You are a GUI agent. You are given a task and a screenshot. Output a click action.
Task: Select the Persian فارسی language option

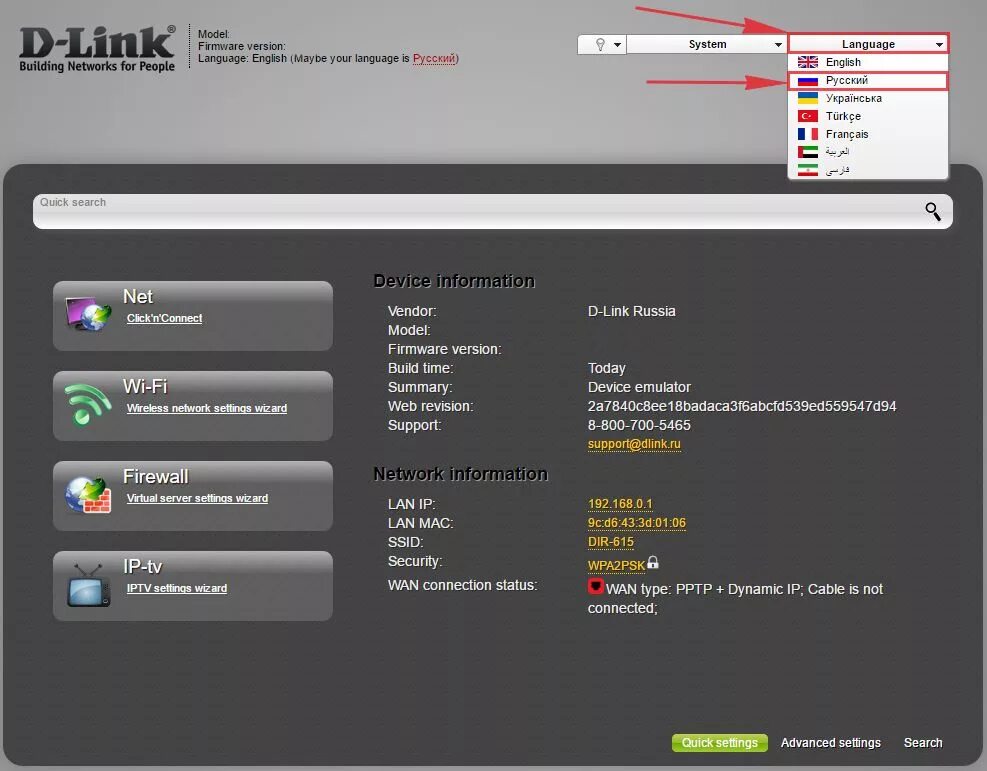click(x=868, y=170)
